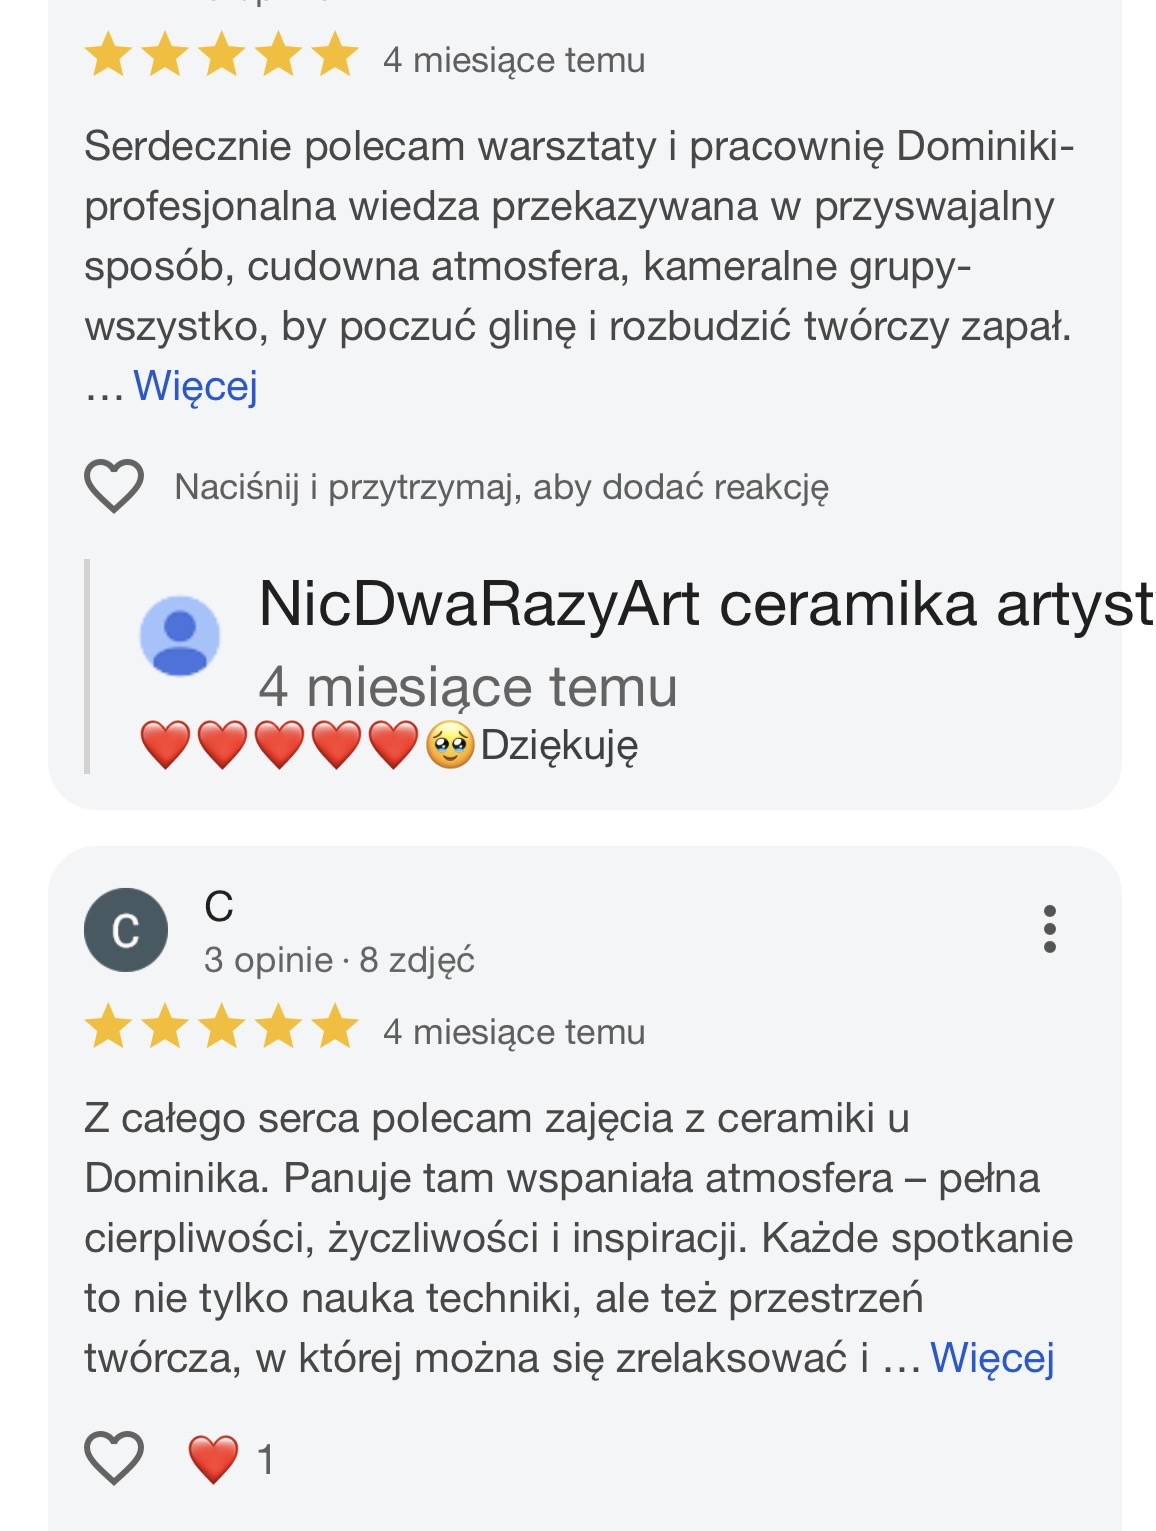Click the star rating of the top review

(221, 56)
